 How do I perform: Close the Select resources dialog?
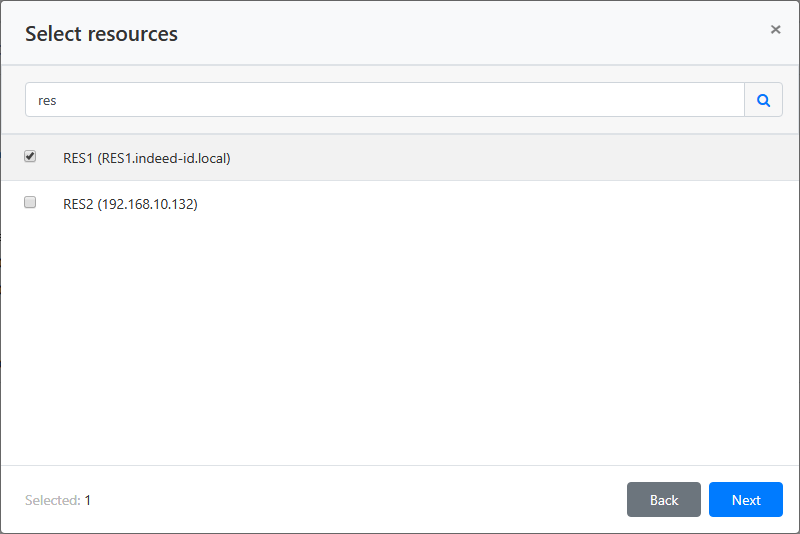pos(775,30)
